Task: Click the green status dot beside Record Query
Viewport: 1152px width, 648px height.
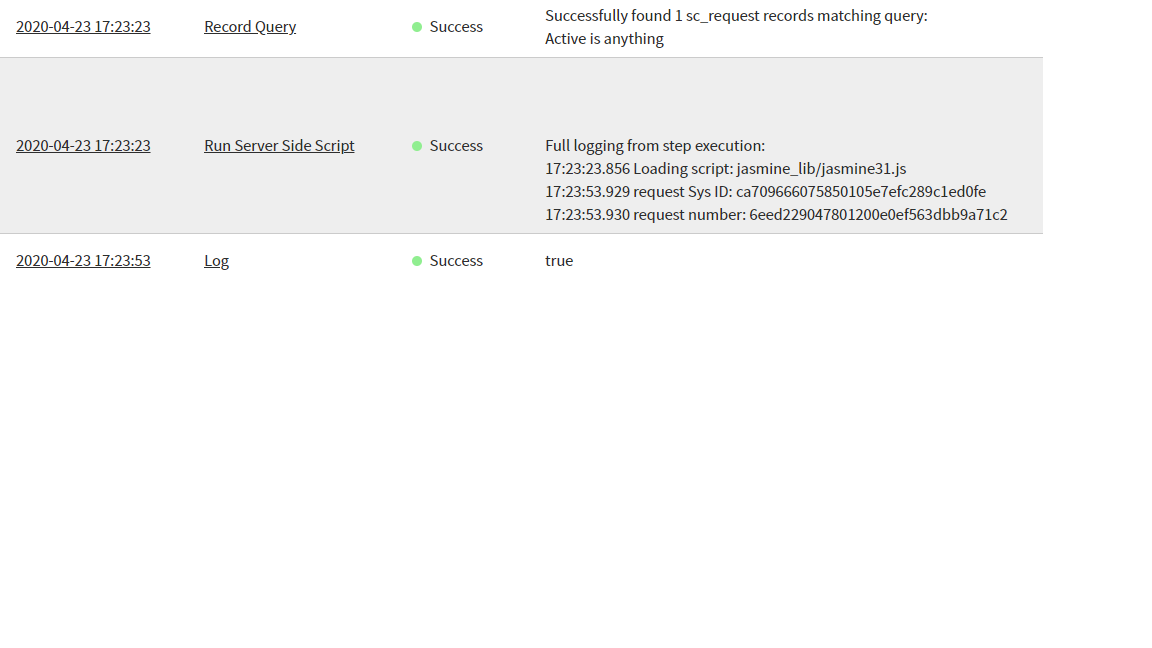Action: point(417,27)
